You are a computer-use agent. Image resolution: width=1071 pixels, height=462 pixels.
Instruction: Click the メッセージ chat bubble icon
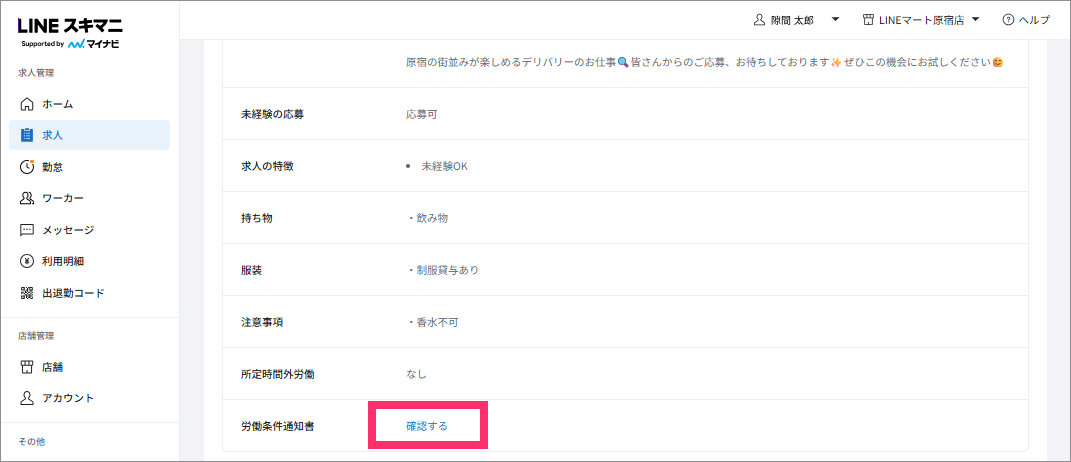click(x=27, y=230)
